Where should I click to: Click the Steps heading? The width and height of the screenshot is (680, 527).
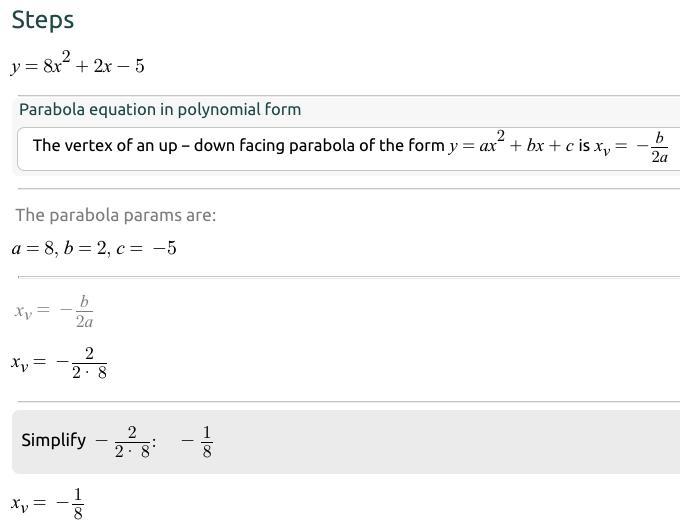[x=42, y=20]
